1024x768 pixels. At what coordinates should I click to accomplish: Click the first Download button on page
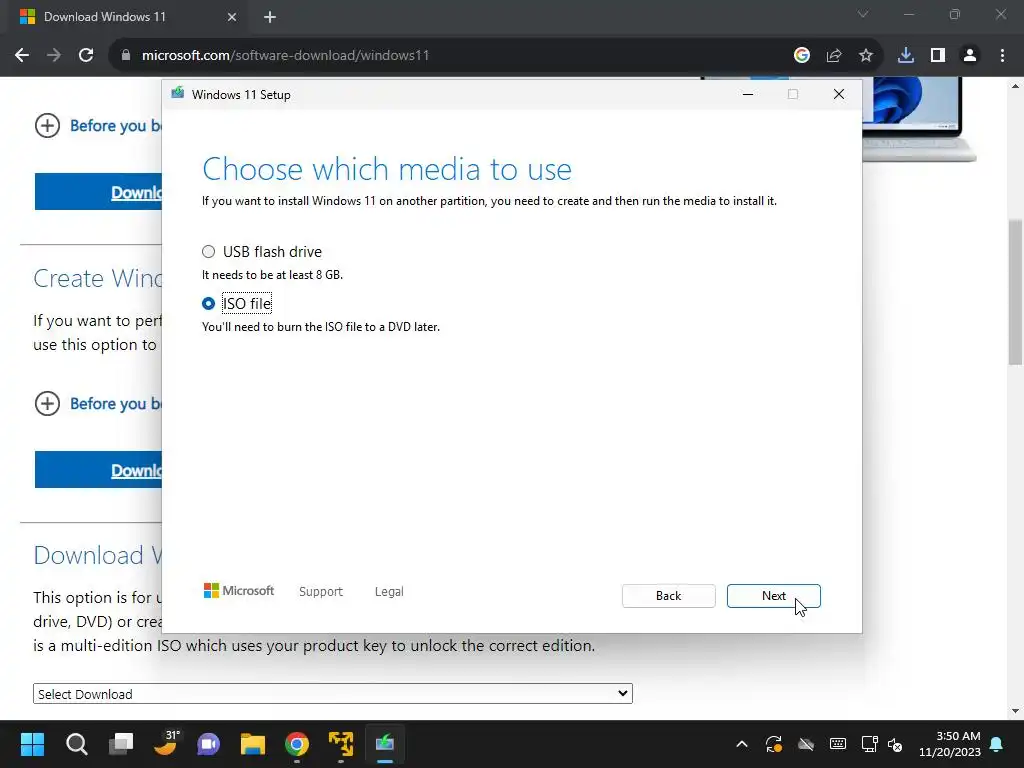click(98, 192)
